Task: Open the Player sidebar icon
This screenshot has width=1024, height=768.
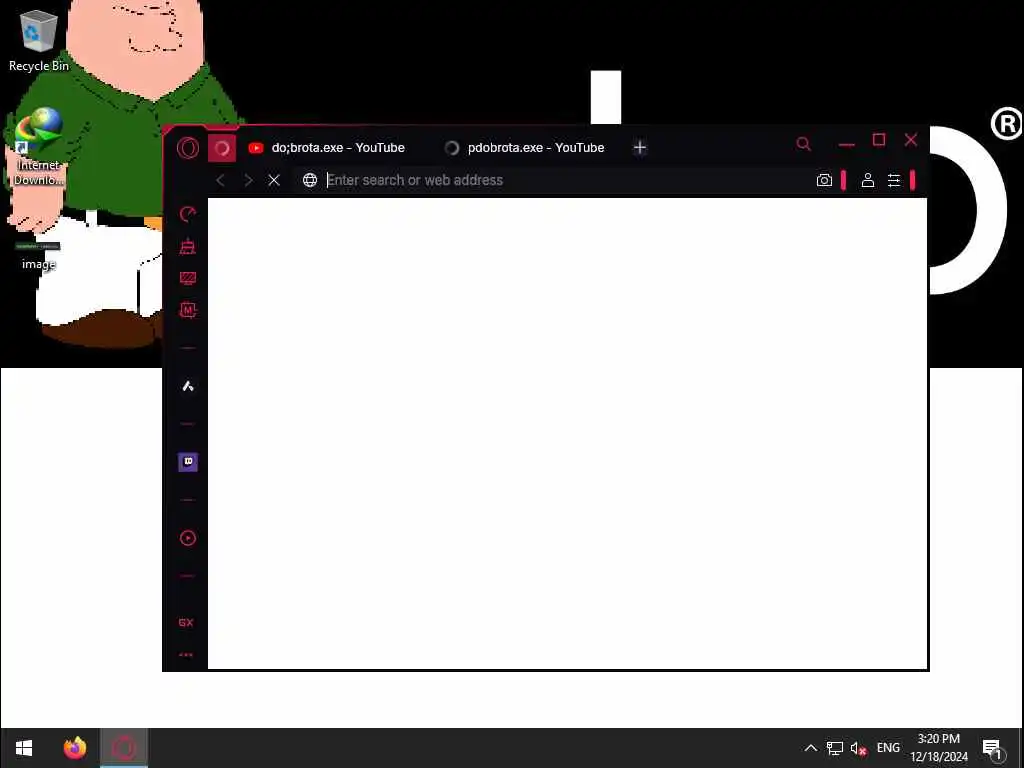Action: (188, 538)
